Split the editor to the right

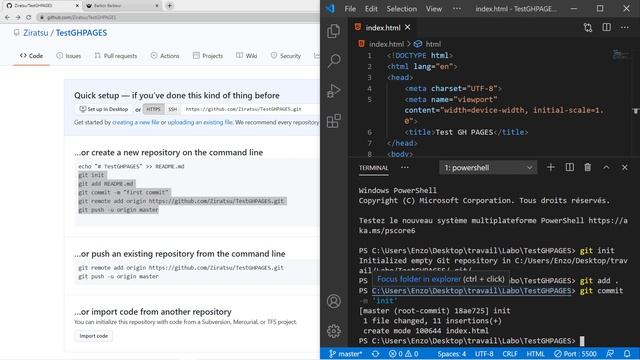607,27
